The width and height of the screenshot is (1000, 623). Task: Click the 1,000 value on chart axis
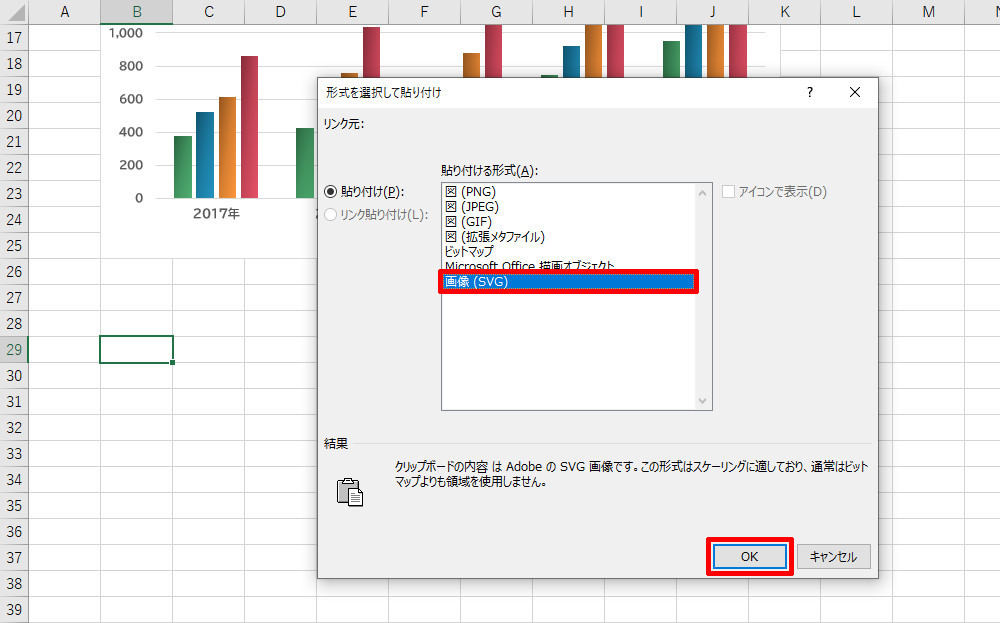click(x=126, y=33)
